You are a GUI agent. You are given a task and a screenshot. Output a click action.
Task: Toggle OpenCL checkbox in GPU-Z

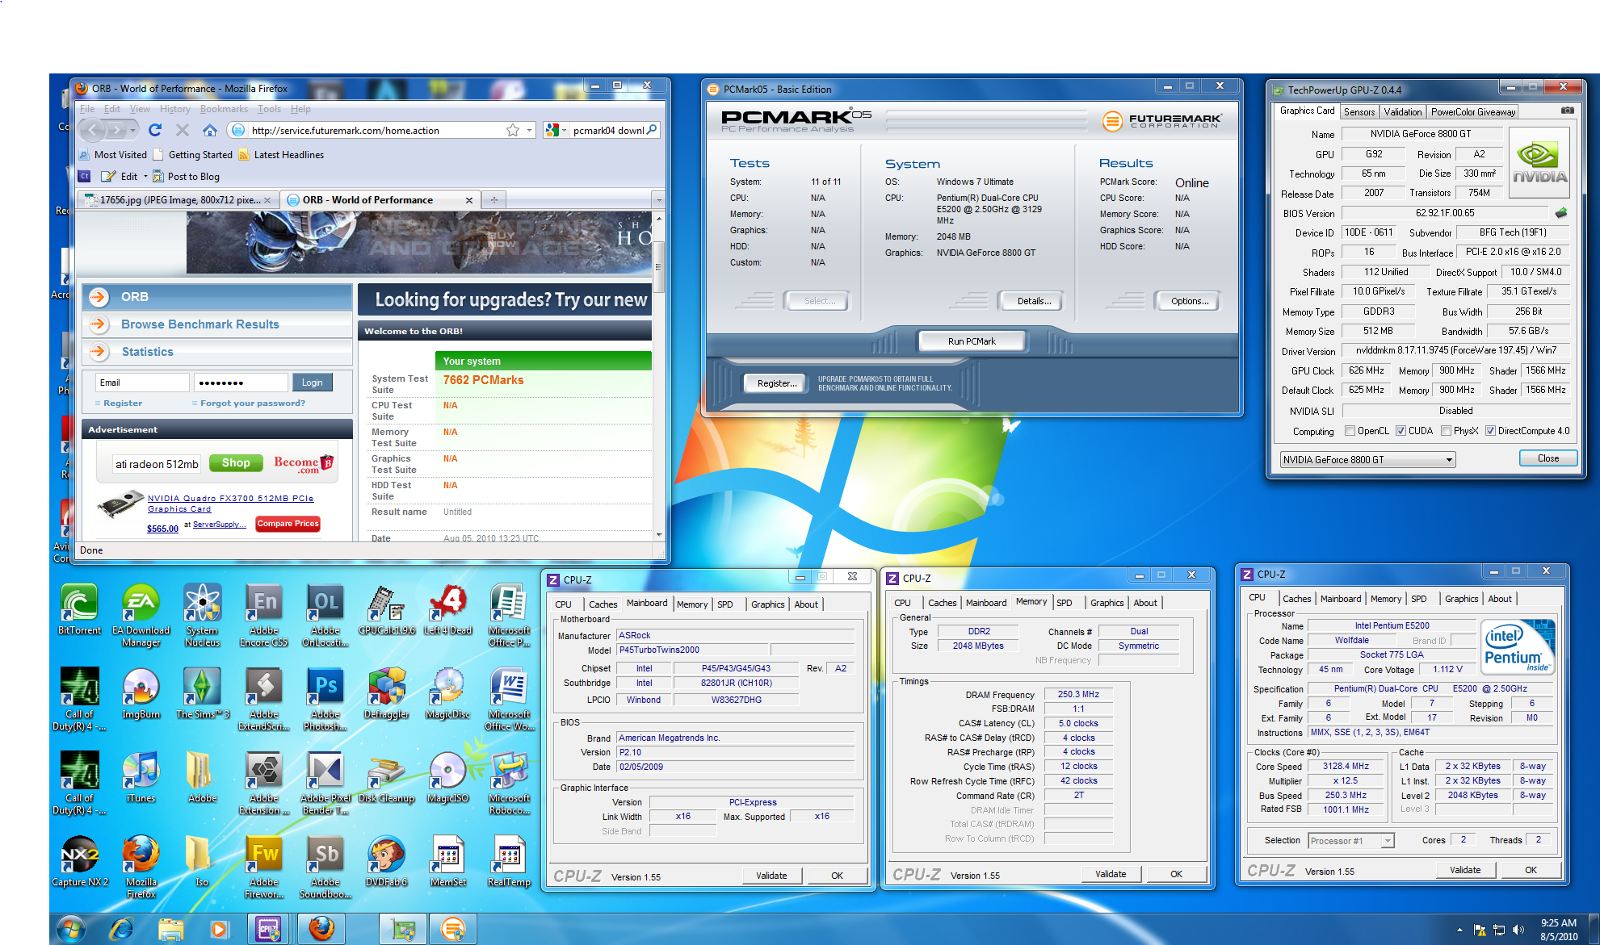pos(1350,431)
